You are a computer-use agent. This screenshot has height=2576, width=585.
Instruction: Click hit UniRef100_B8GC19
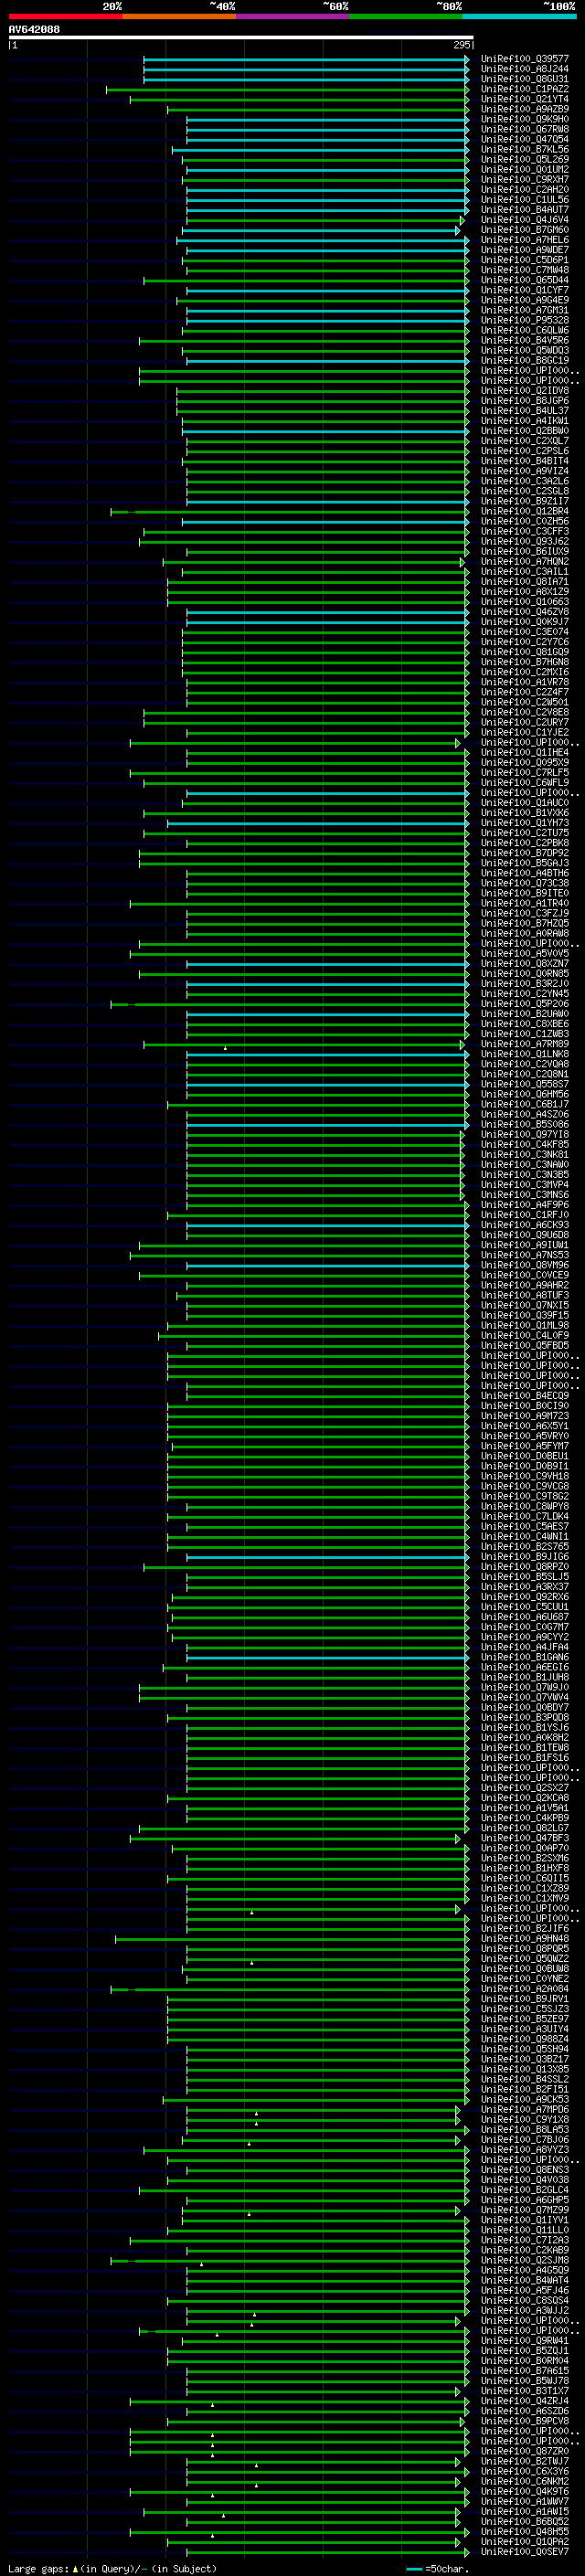tap(525, 360)
